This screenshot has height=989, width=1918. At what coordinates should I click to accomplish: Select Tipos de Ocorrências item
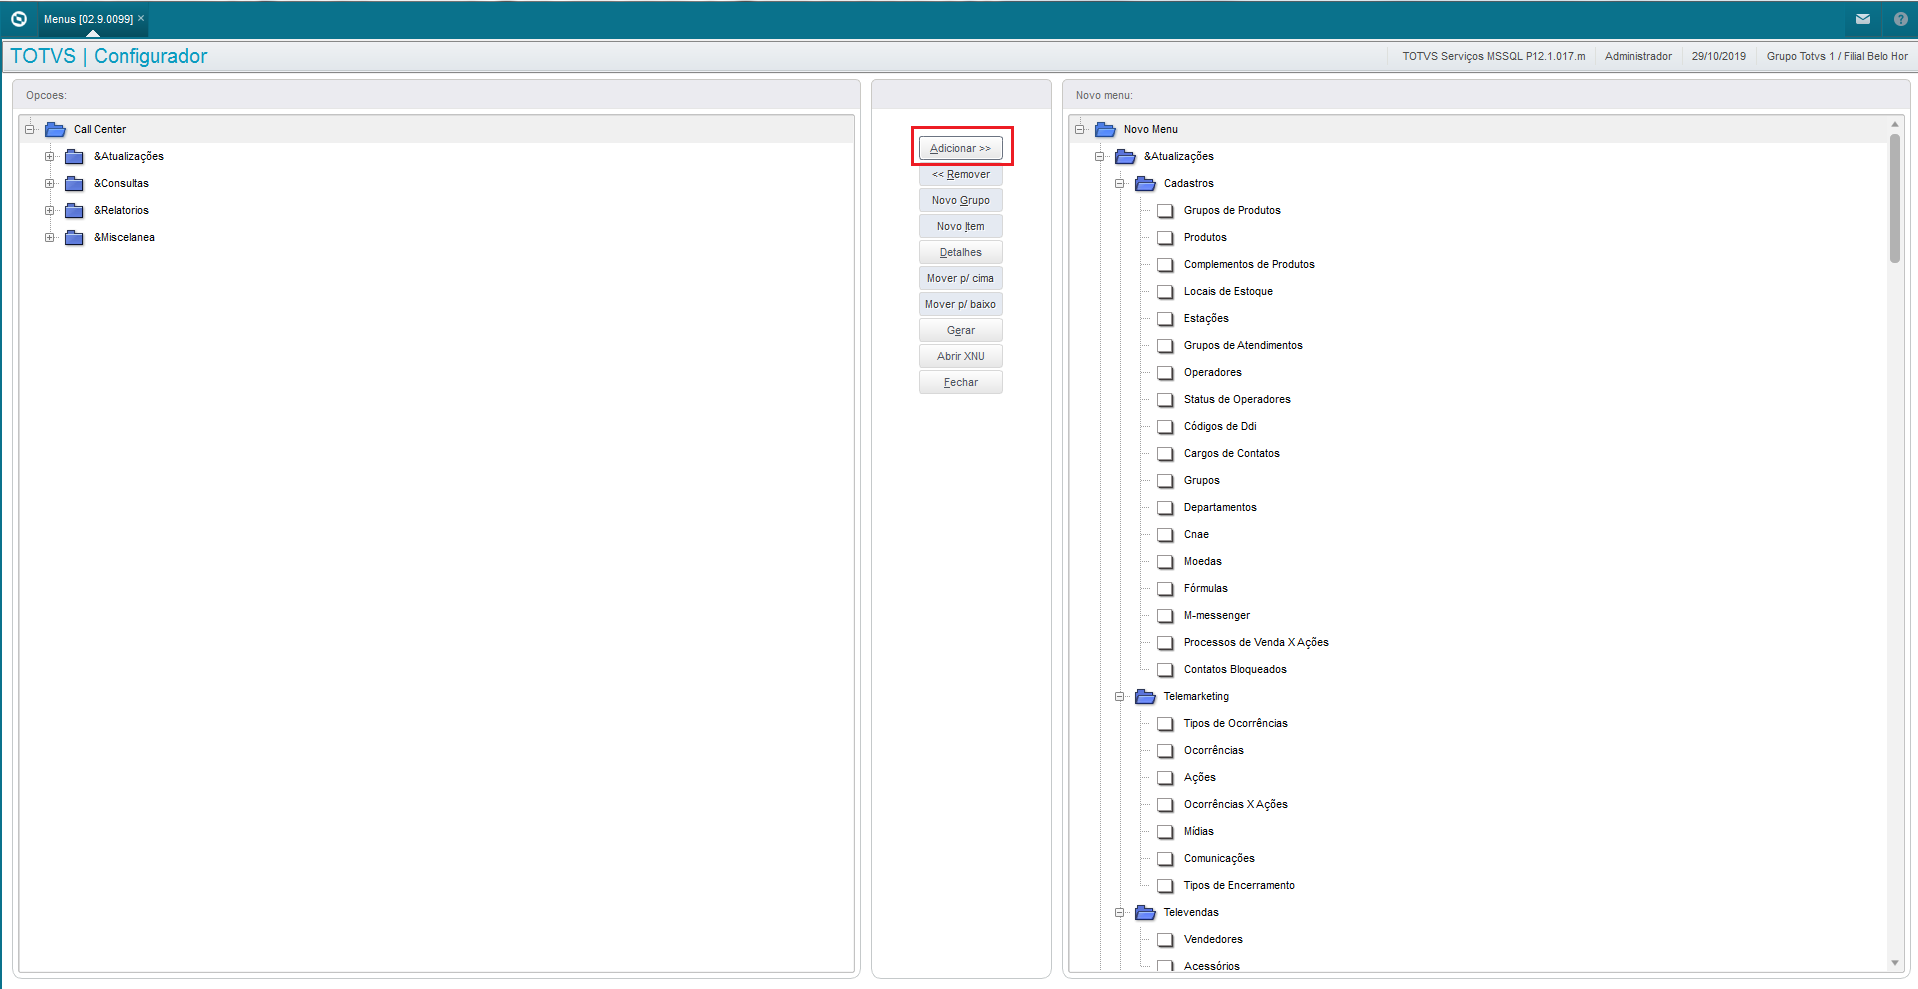[1235, 723]
